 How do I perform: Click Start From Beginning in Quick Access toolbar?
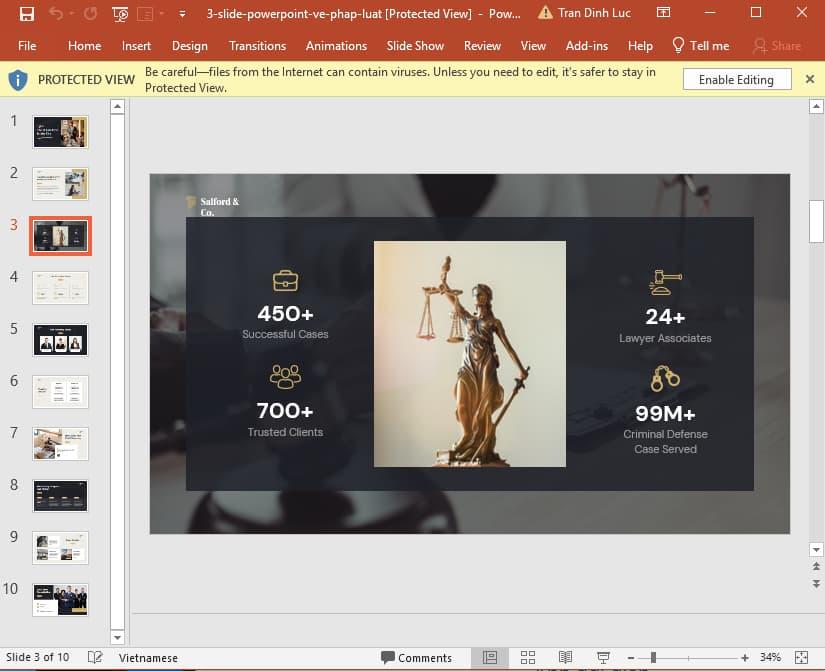[x=119, y=15]
